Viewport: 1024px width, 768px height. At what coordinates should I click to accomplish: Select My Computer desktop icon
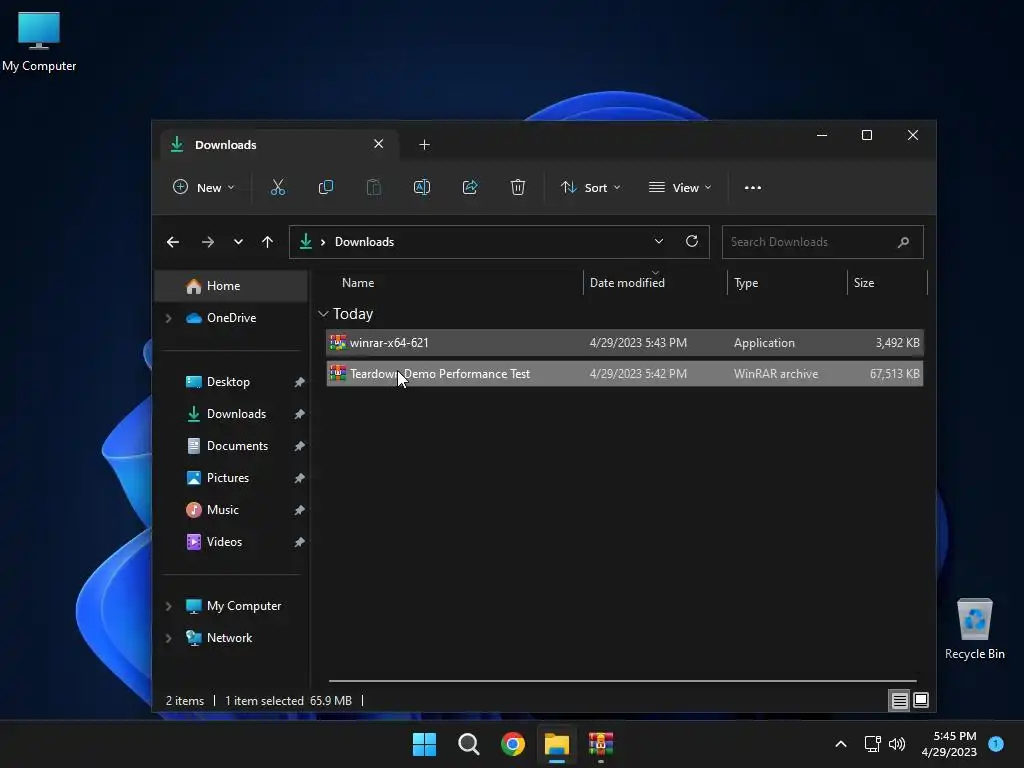coord(39,42)
